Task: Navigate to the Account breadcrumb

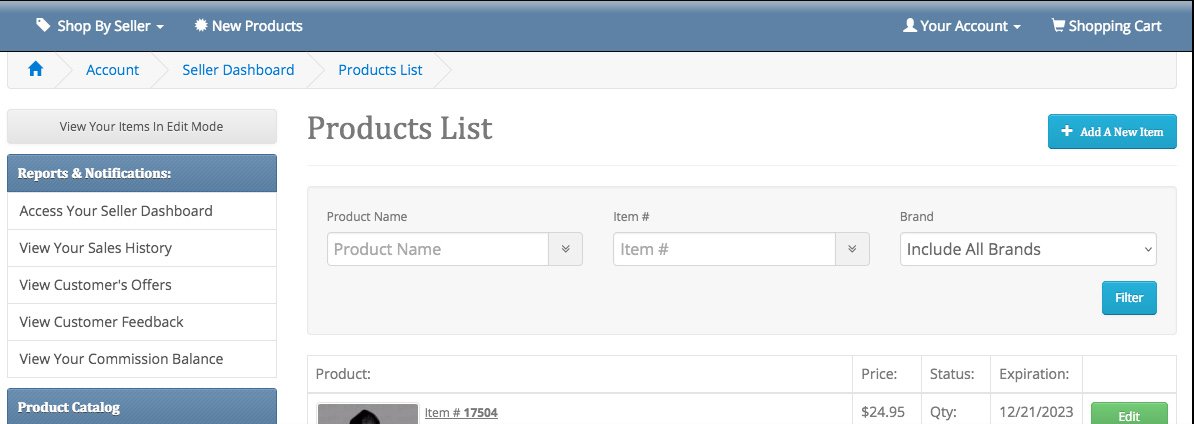Action: click(x=112, y=70)
